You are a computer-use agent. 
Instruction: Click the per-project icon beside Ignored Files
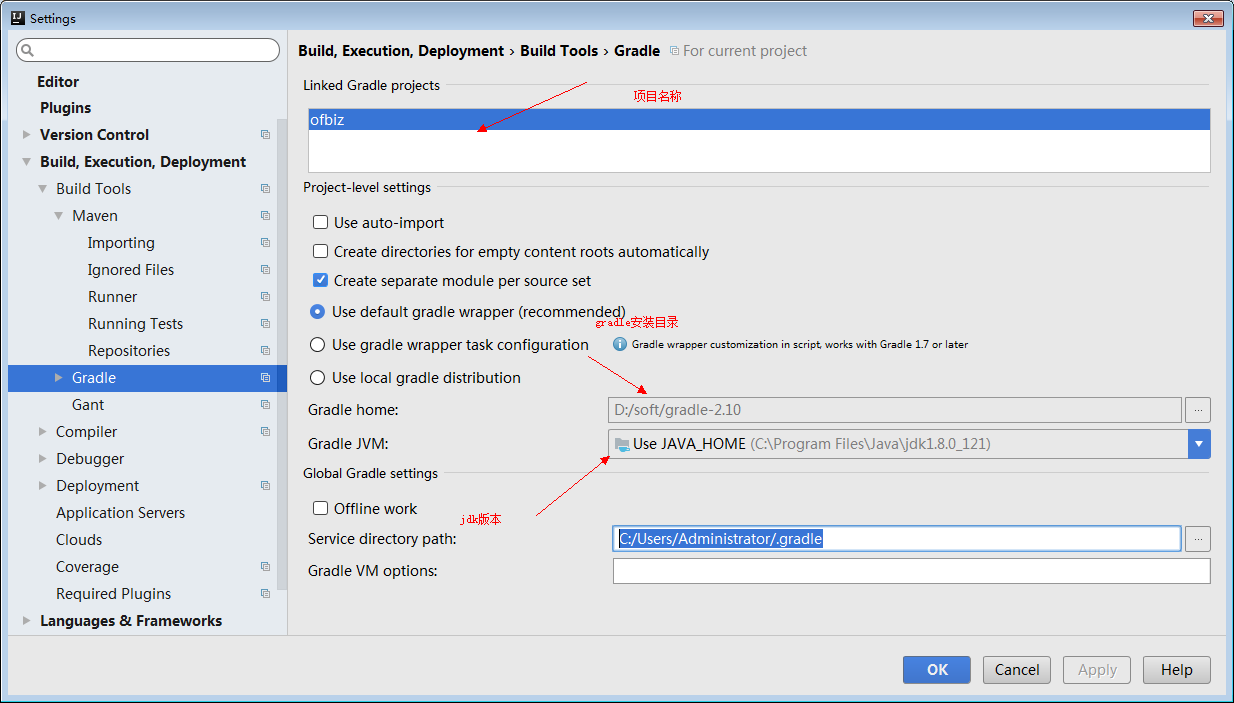point(265,270)
